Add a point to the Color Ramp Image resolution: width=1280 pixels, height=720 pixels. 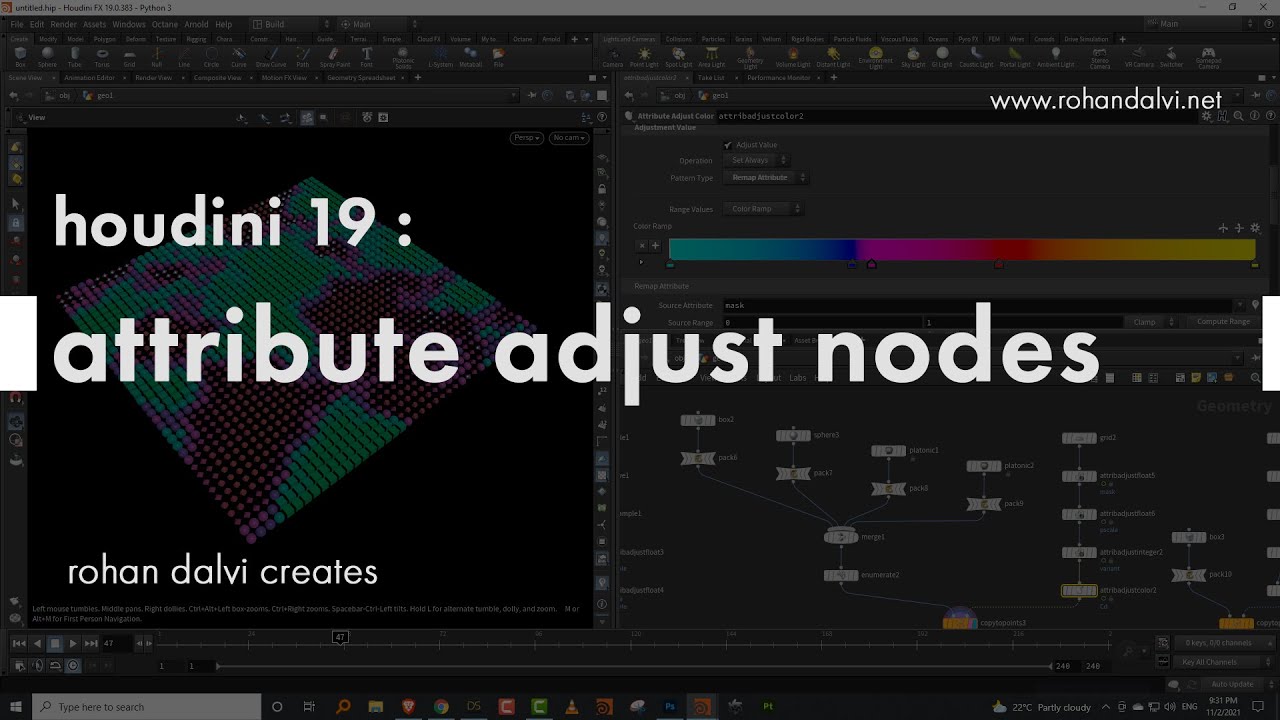[656, 245]
